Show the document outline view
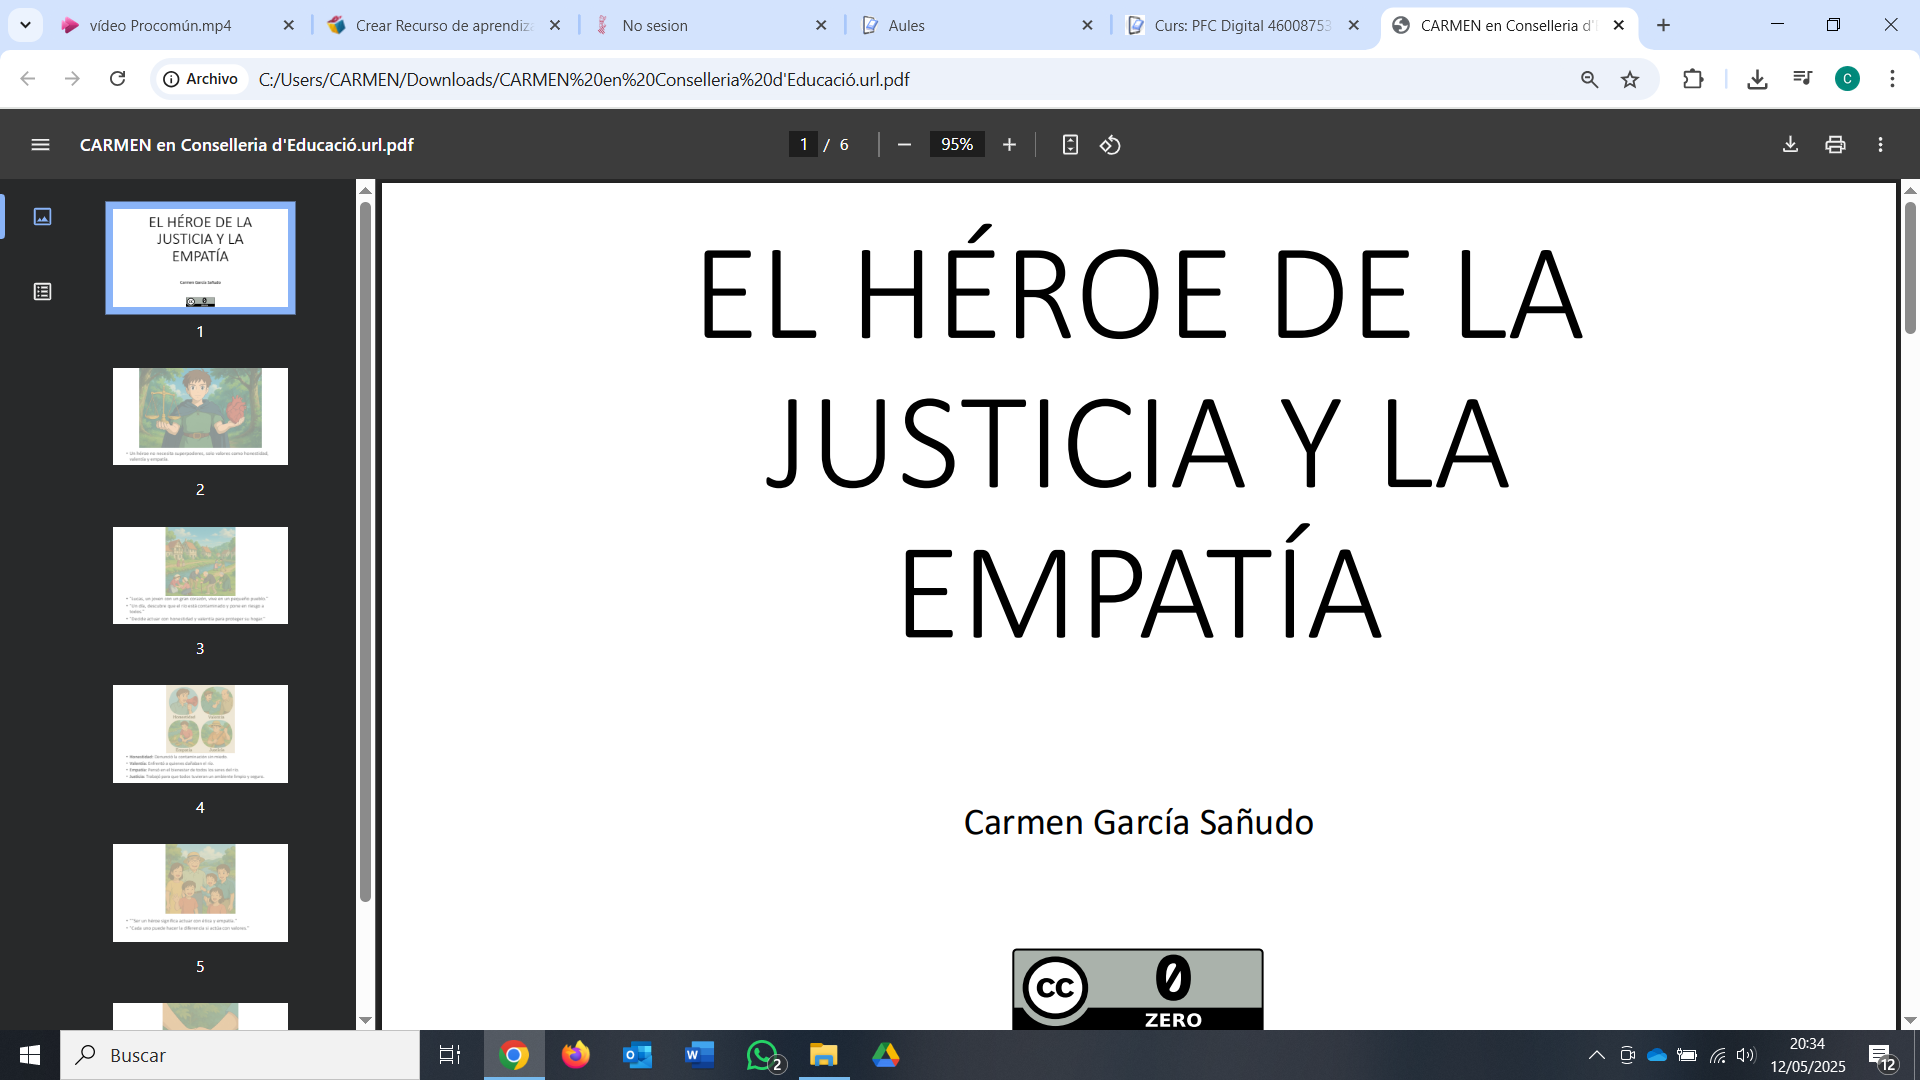Screen dimensions: 1920x1080 pyautogui.click(x=42, y=292)
